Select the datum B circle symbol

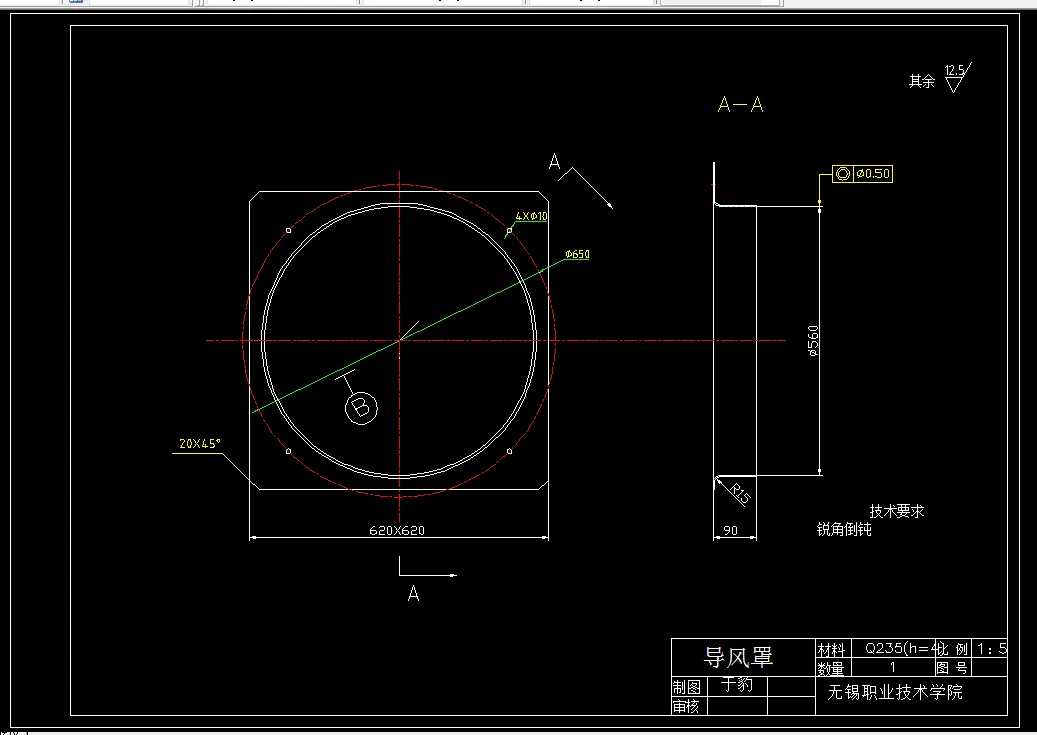pyautogui.click(x=361, y=408)
